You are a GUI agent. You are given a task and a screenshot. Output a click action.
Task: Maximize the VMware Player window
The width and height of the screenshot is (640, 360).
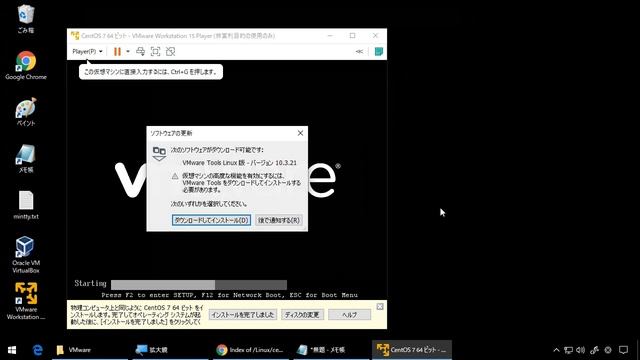[x=353, y=36]
